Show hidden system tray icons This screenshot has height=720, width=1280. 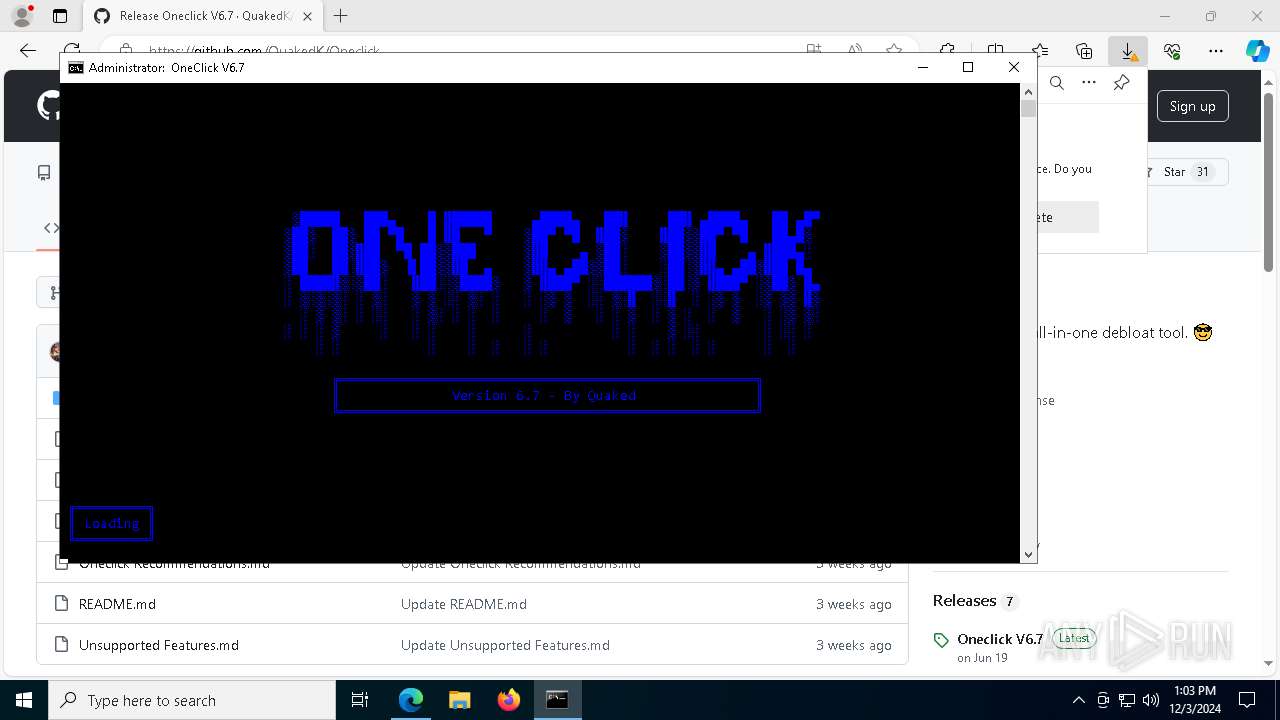[1078, 700]
